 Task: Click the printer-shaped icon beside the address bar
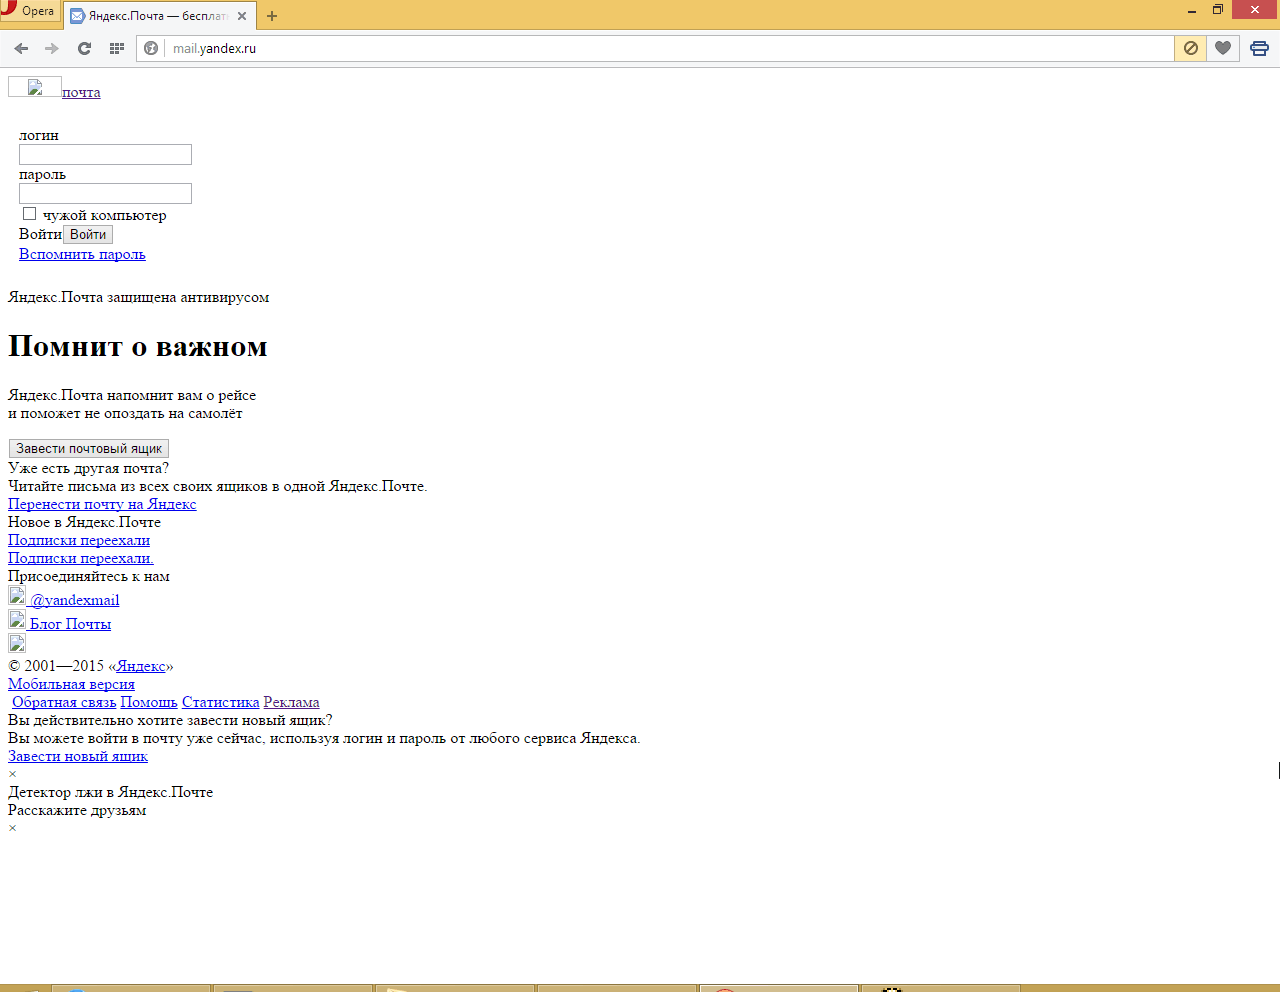1259,48
